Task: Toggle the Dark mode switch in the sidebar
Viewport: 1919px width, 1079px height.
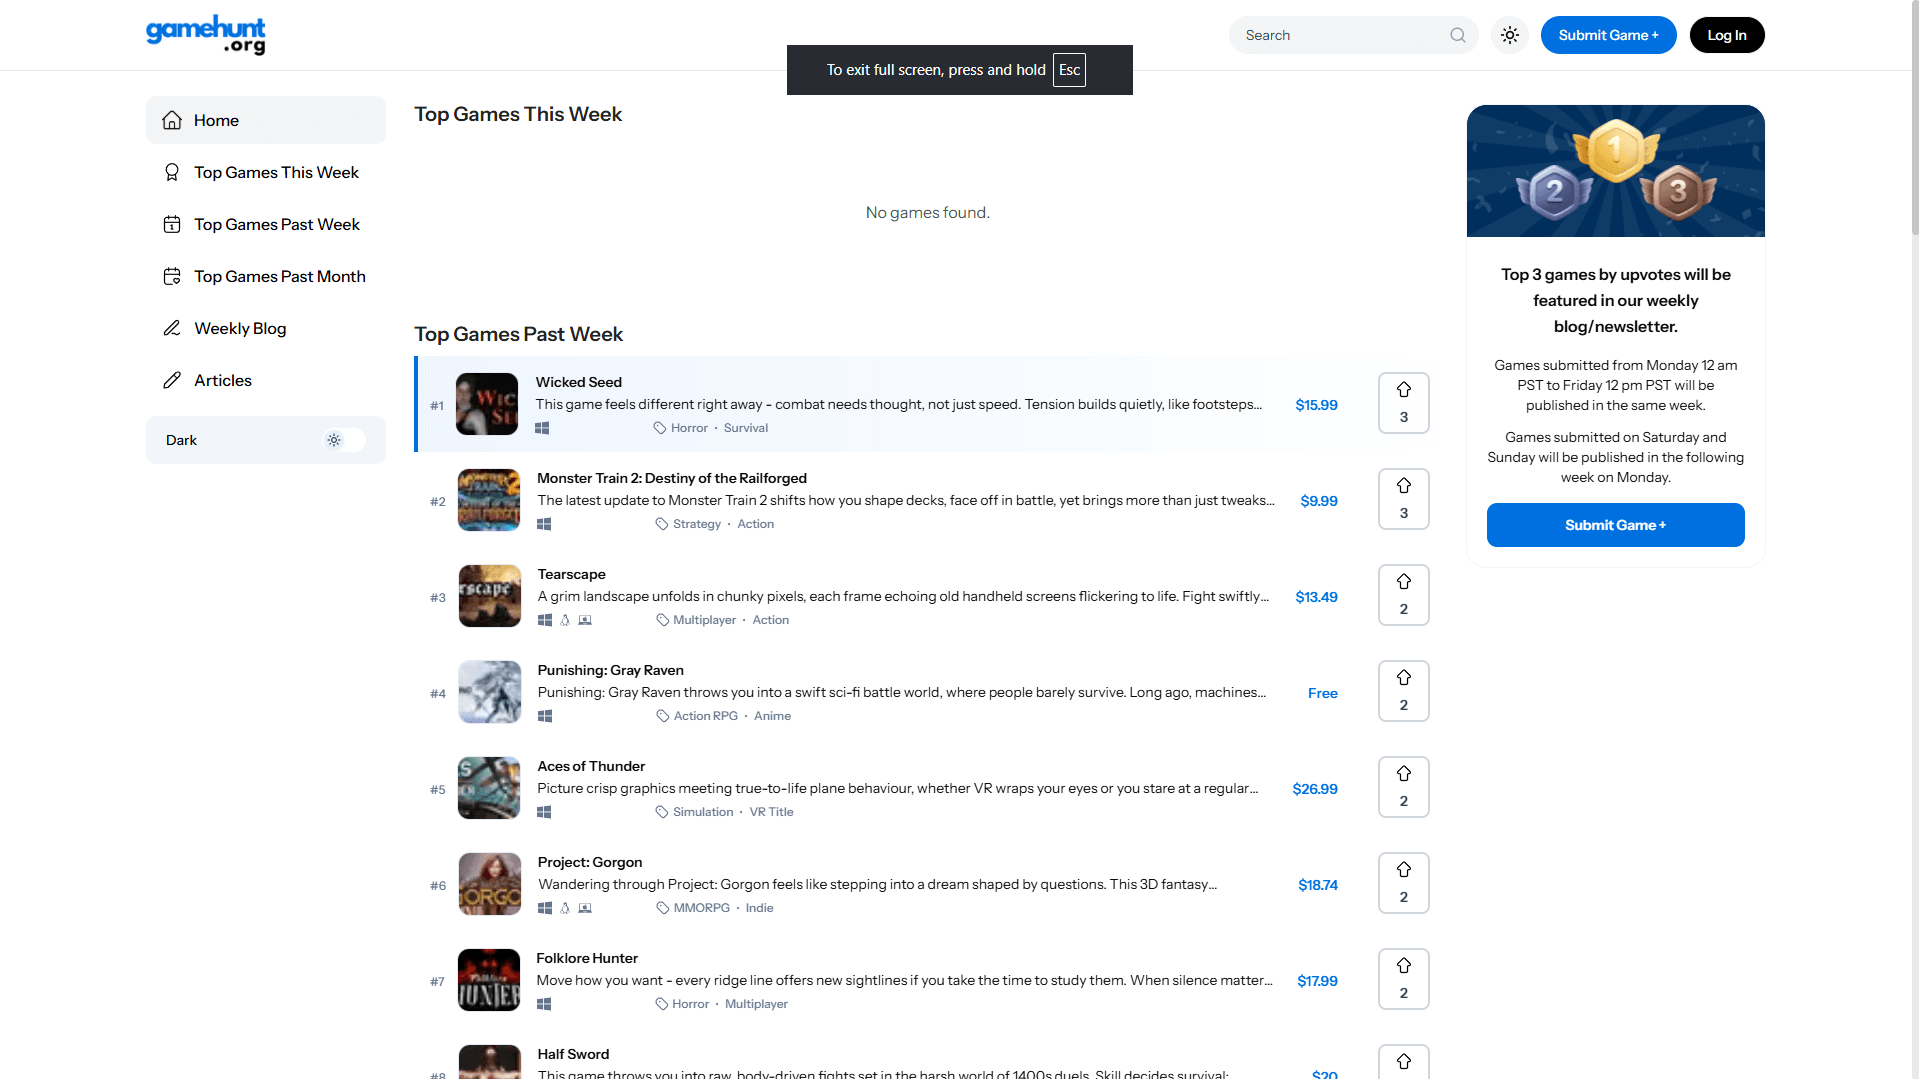Action: [343, 440]
